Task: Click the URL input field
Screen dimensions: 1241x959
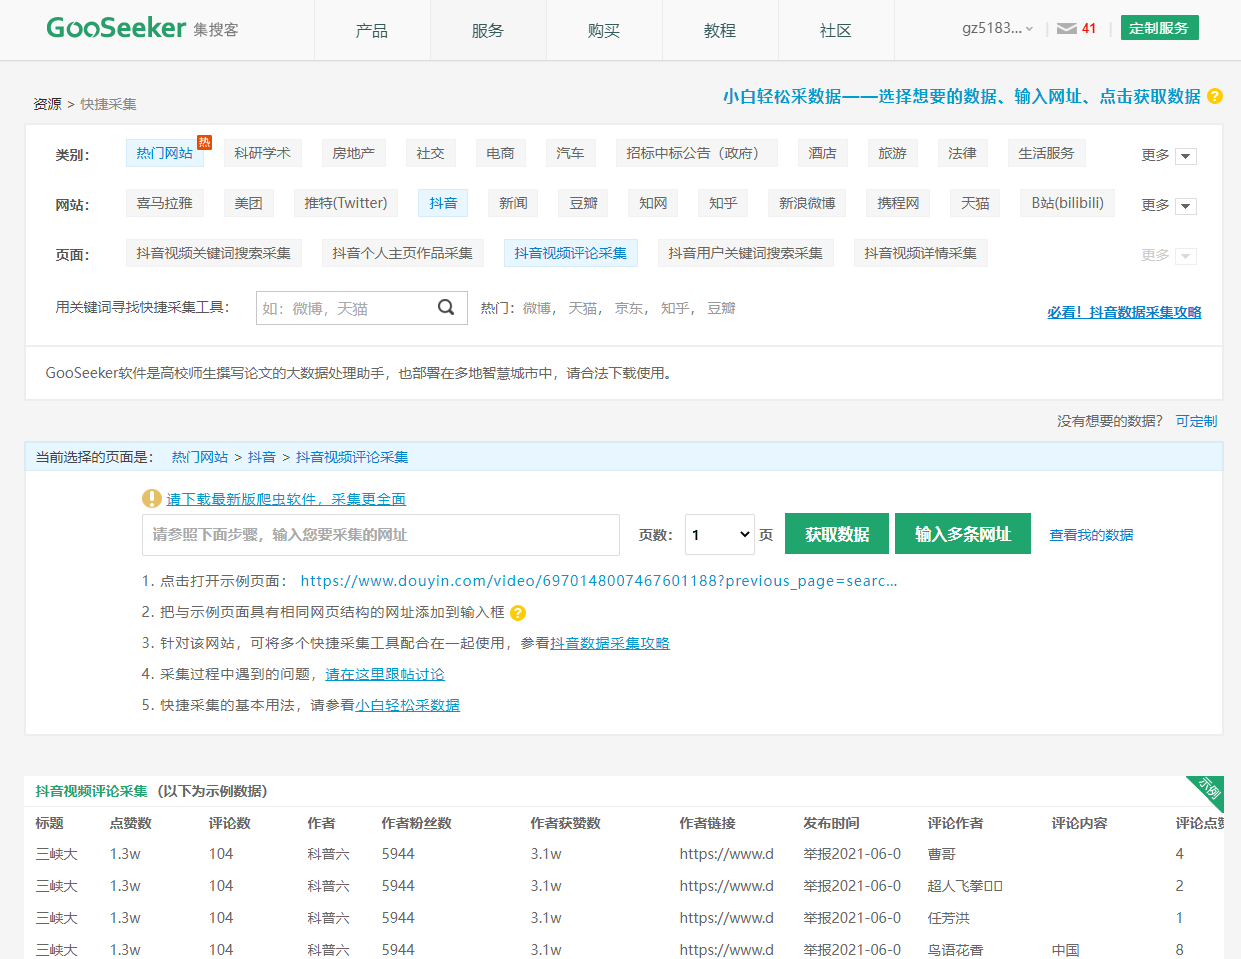Action: click(381, 535)
